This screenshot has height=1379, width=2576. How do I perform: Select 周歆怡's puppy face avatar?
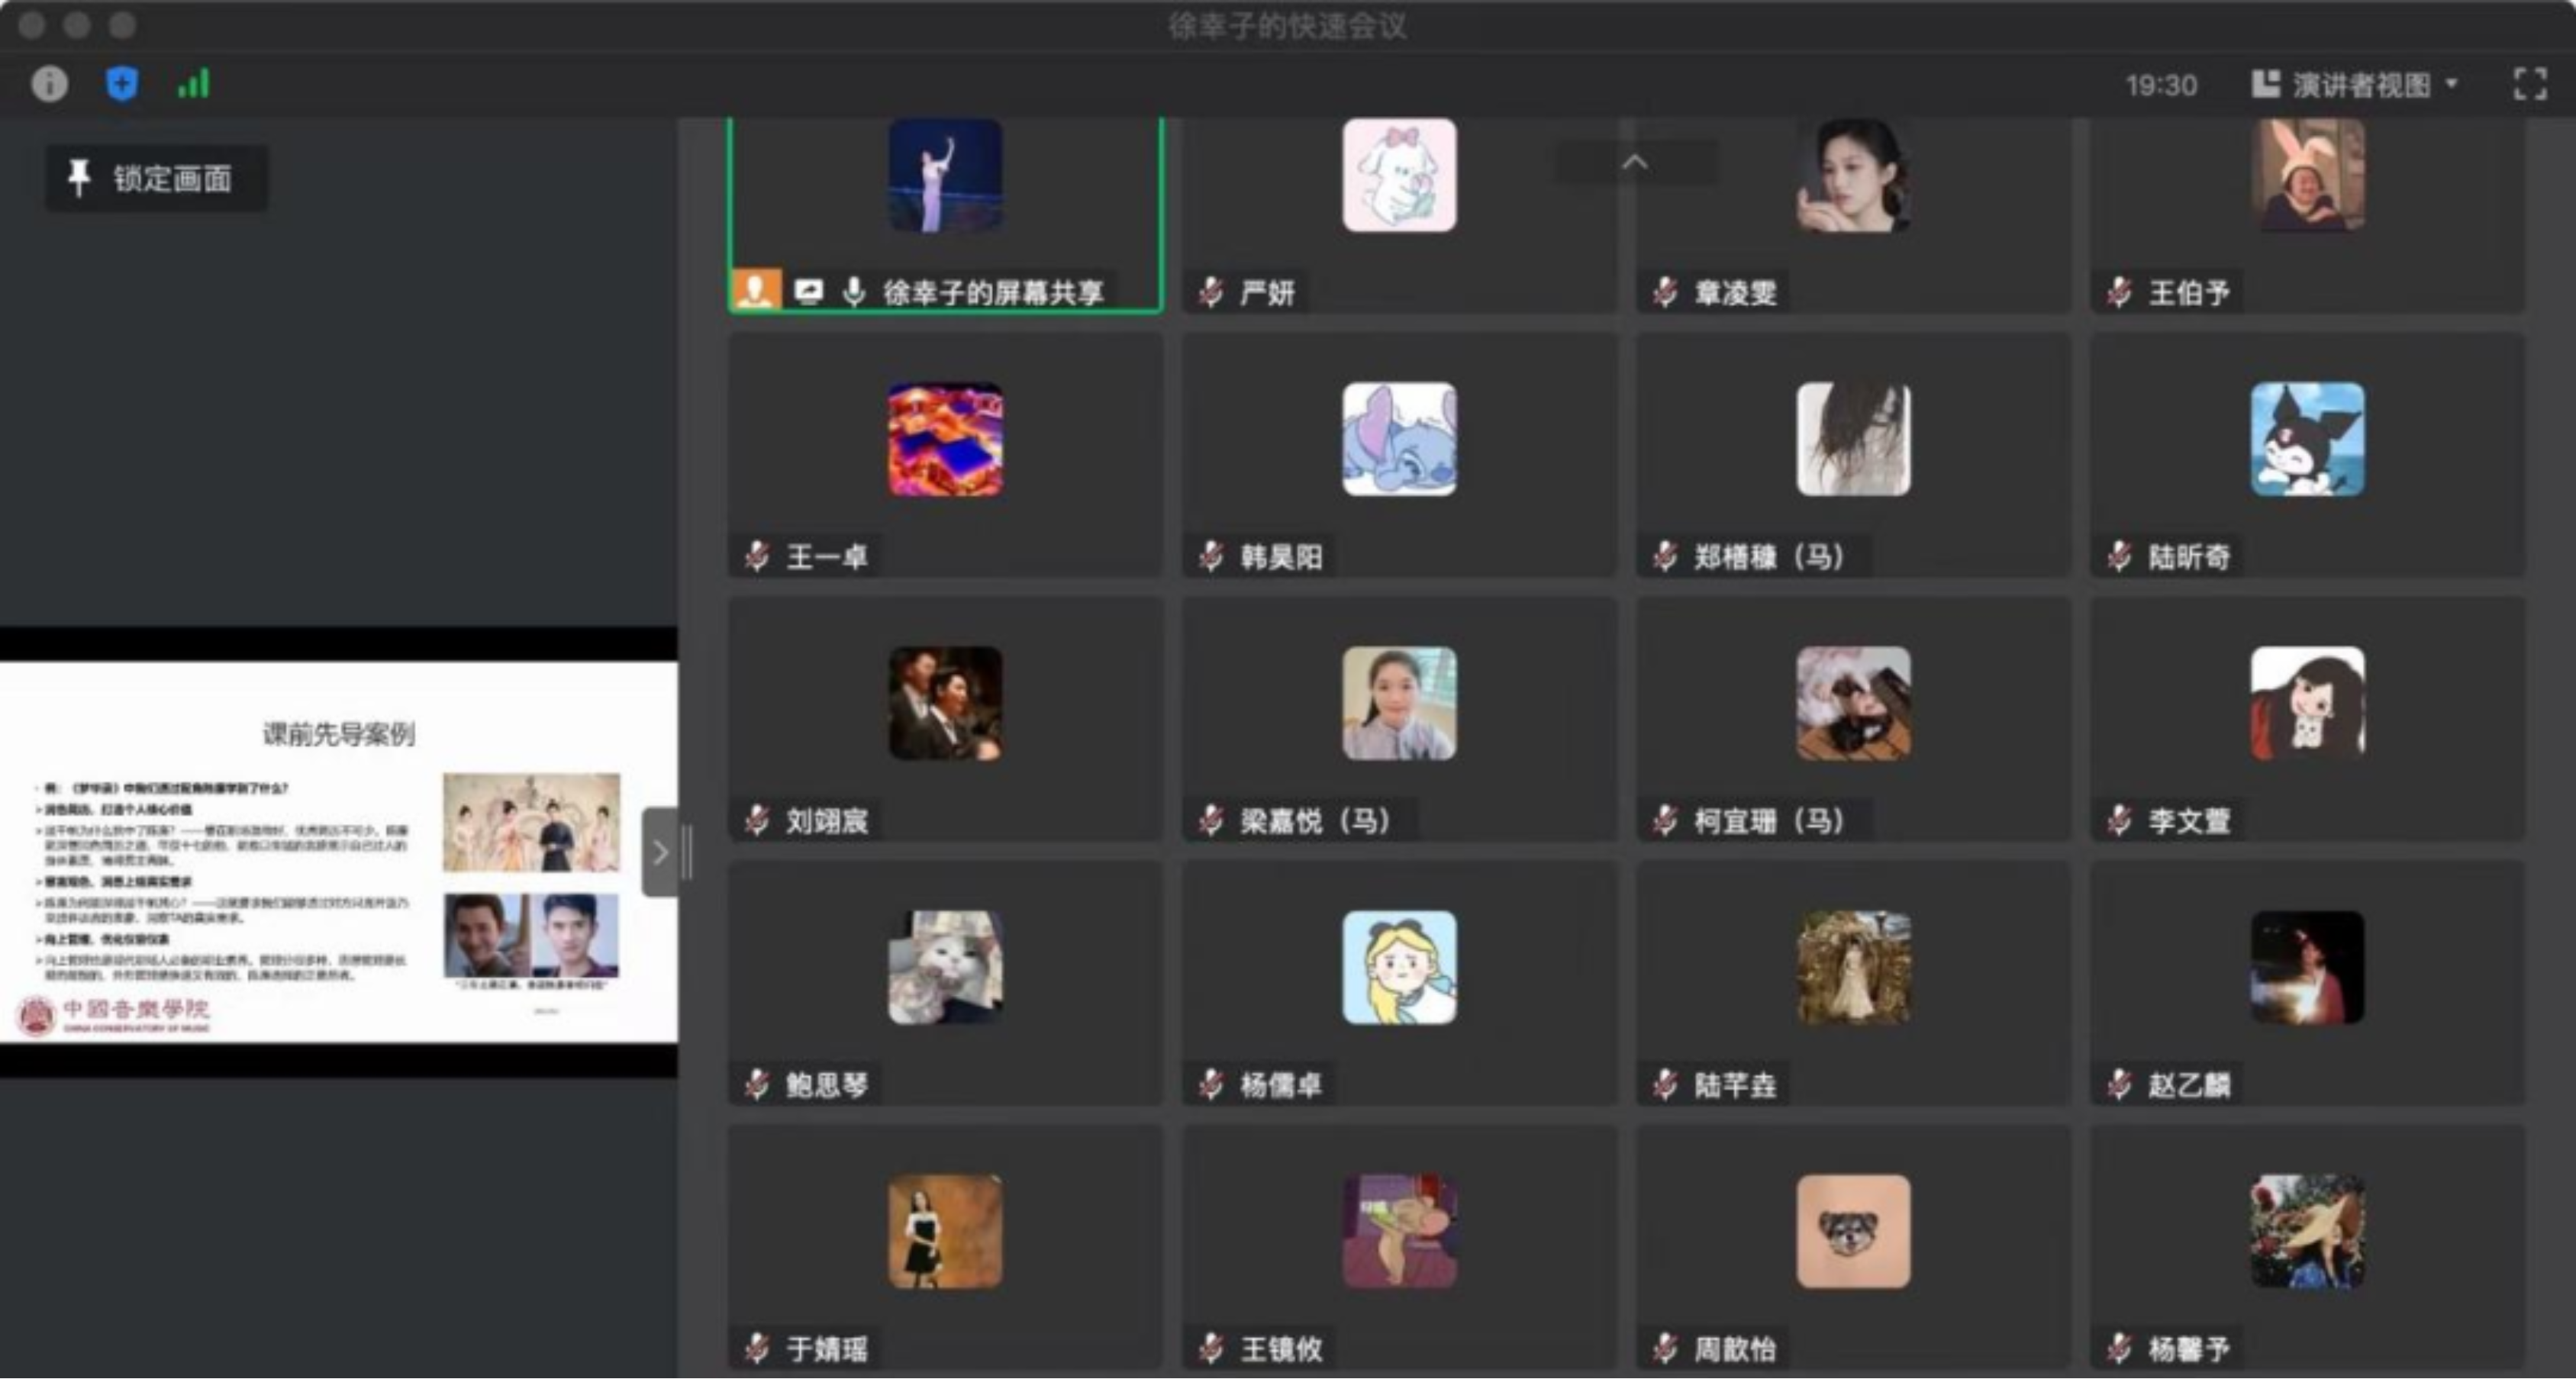pyautogui.click(x=1853, y=1231)
